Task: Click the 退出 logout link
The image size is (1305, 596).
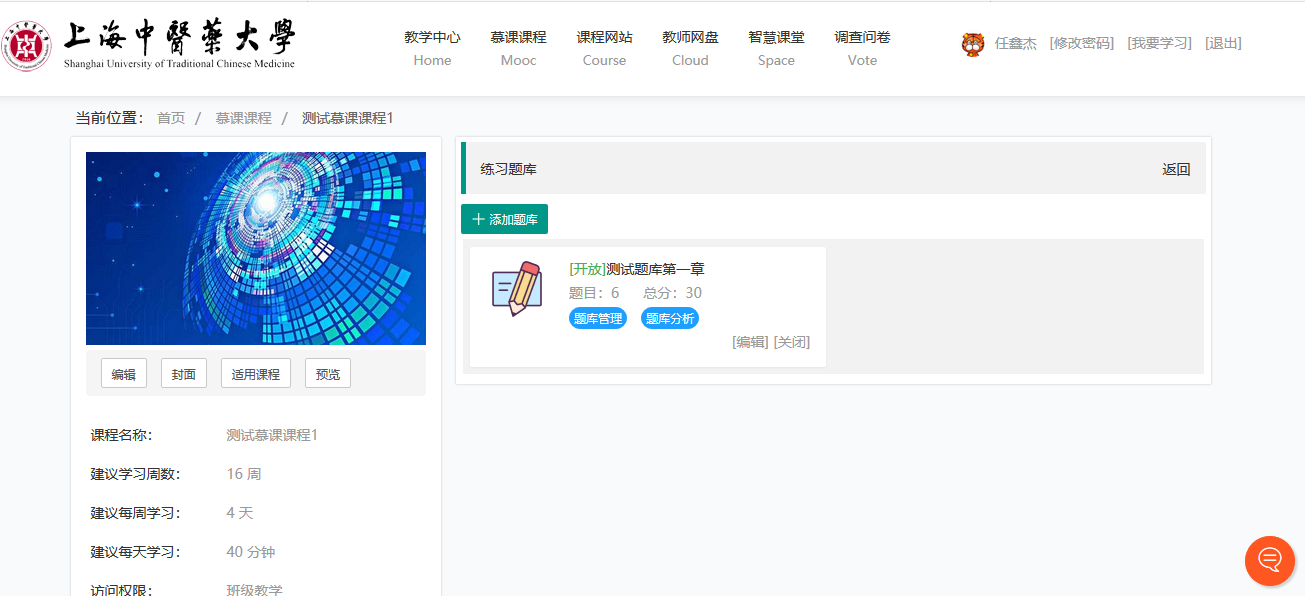Action: pyautogui.click(x=1223, y=43)
